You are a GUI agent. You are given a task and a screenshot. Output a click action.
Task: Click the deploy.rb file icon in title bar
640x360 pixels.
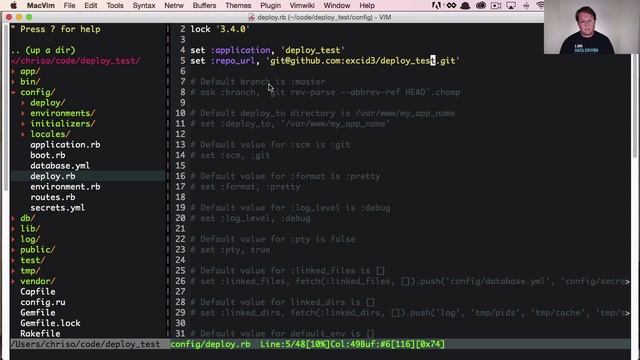click(251, 17)
